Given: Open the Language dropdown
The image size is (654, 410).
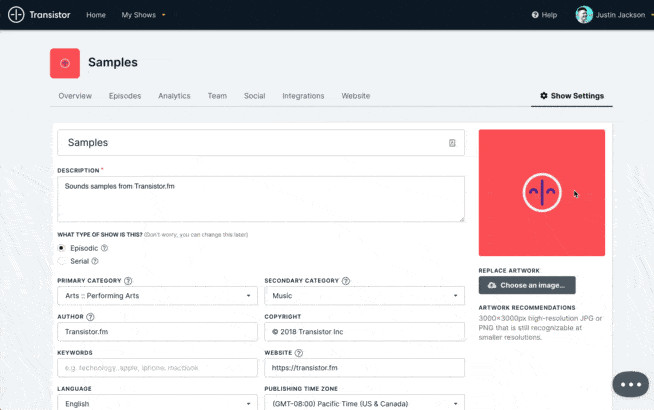Looking at the screenshot, I should [157, 404].
